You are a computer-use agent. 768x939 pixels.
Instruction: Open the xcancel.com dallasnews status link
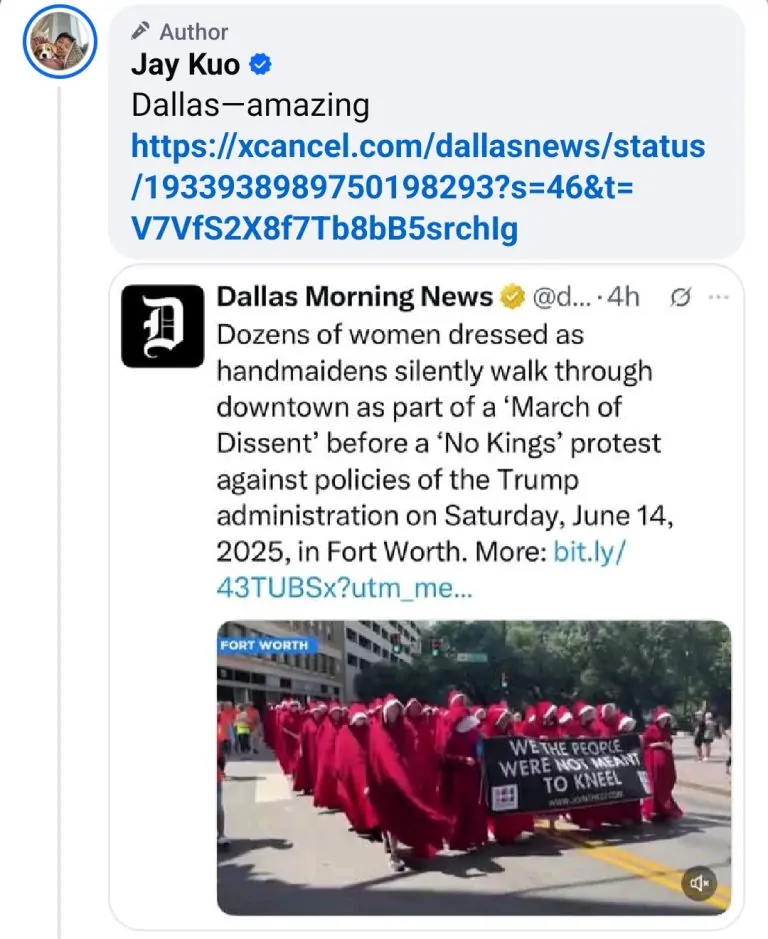[x=418, y=188]
